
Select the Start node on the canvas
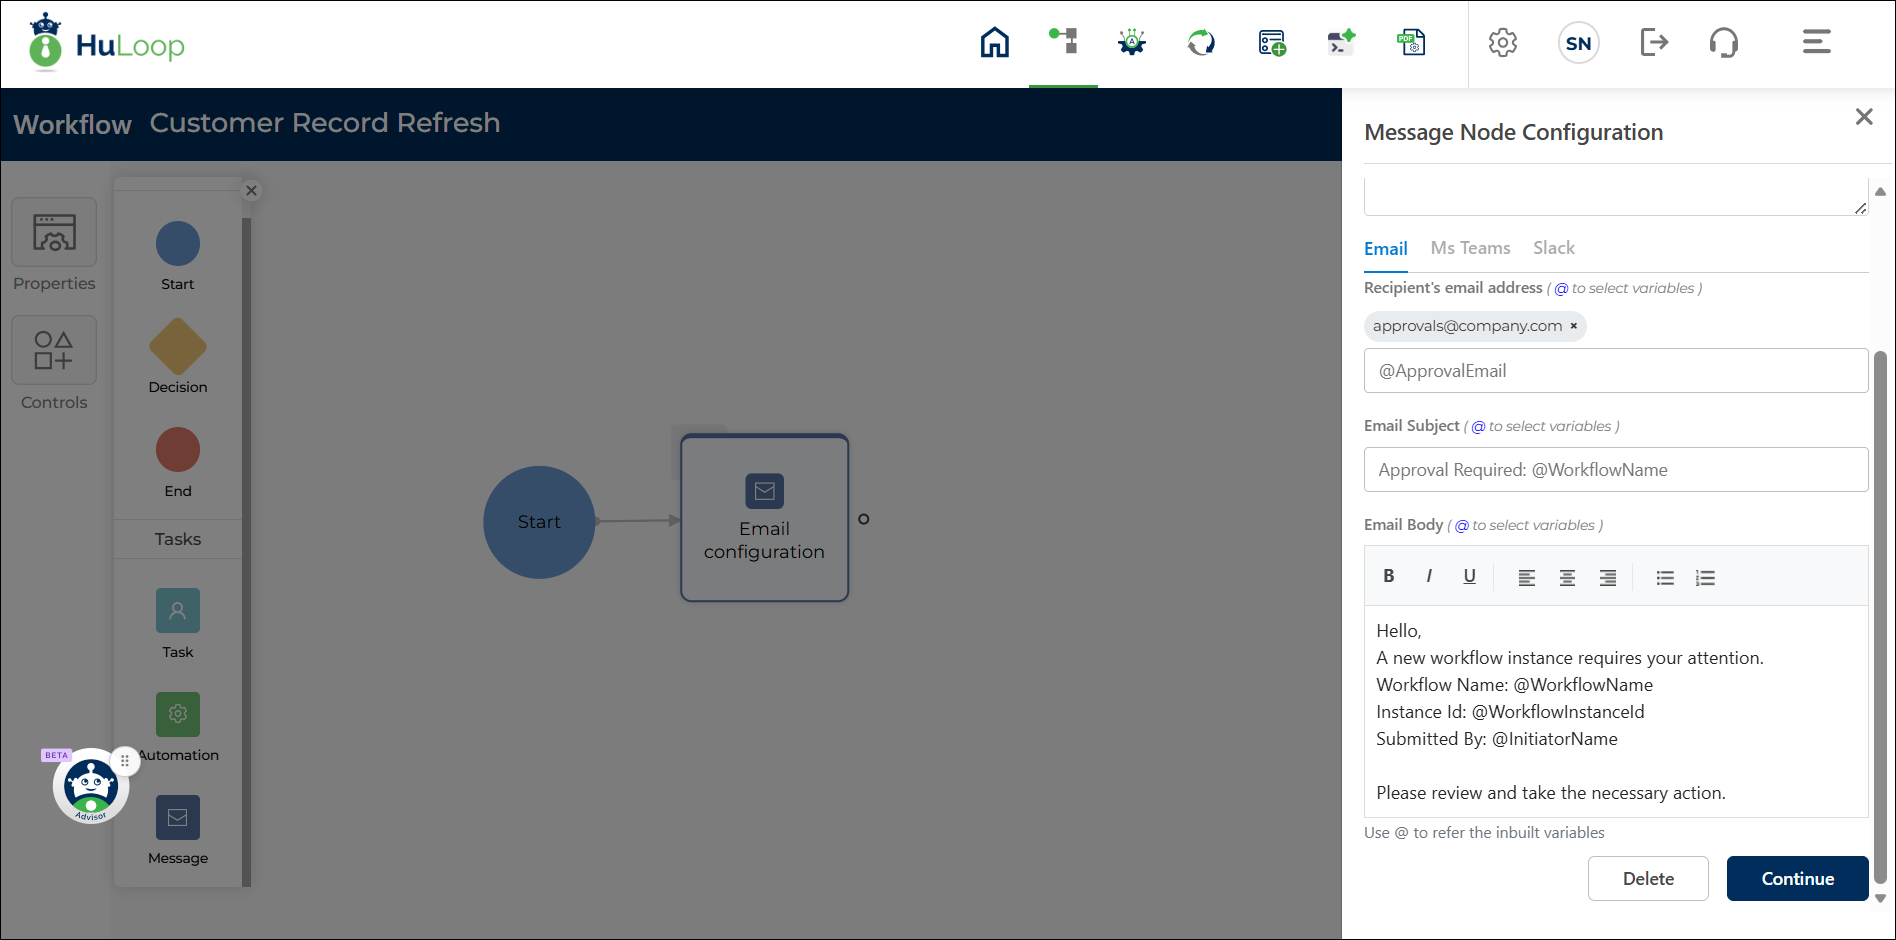539,522
